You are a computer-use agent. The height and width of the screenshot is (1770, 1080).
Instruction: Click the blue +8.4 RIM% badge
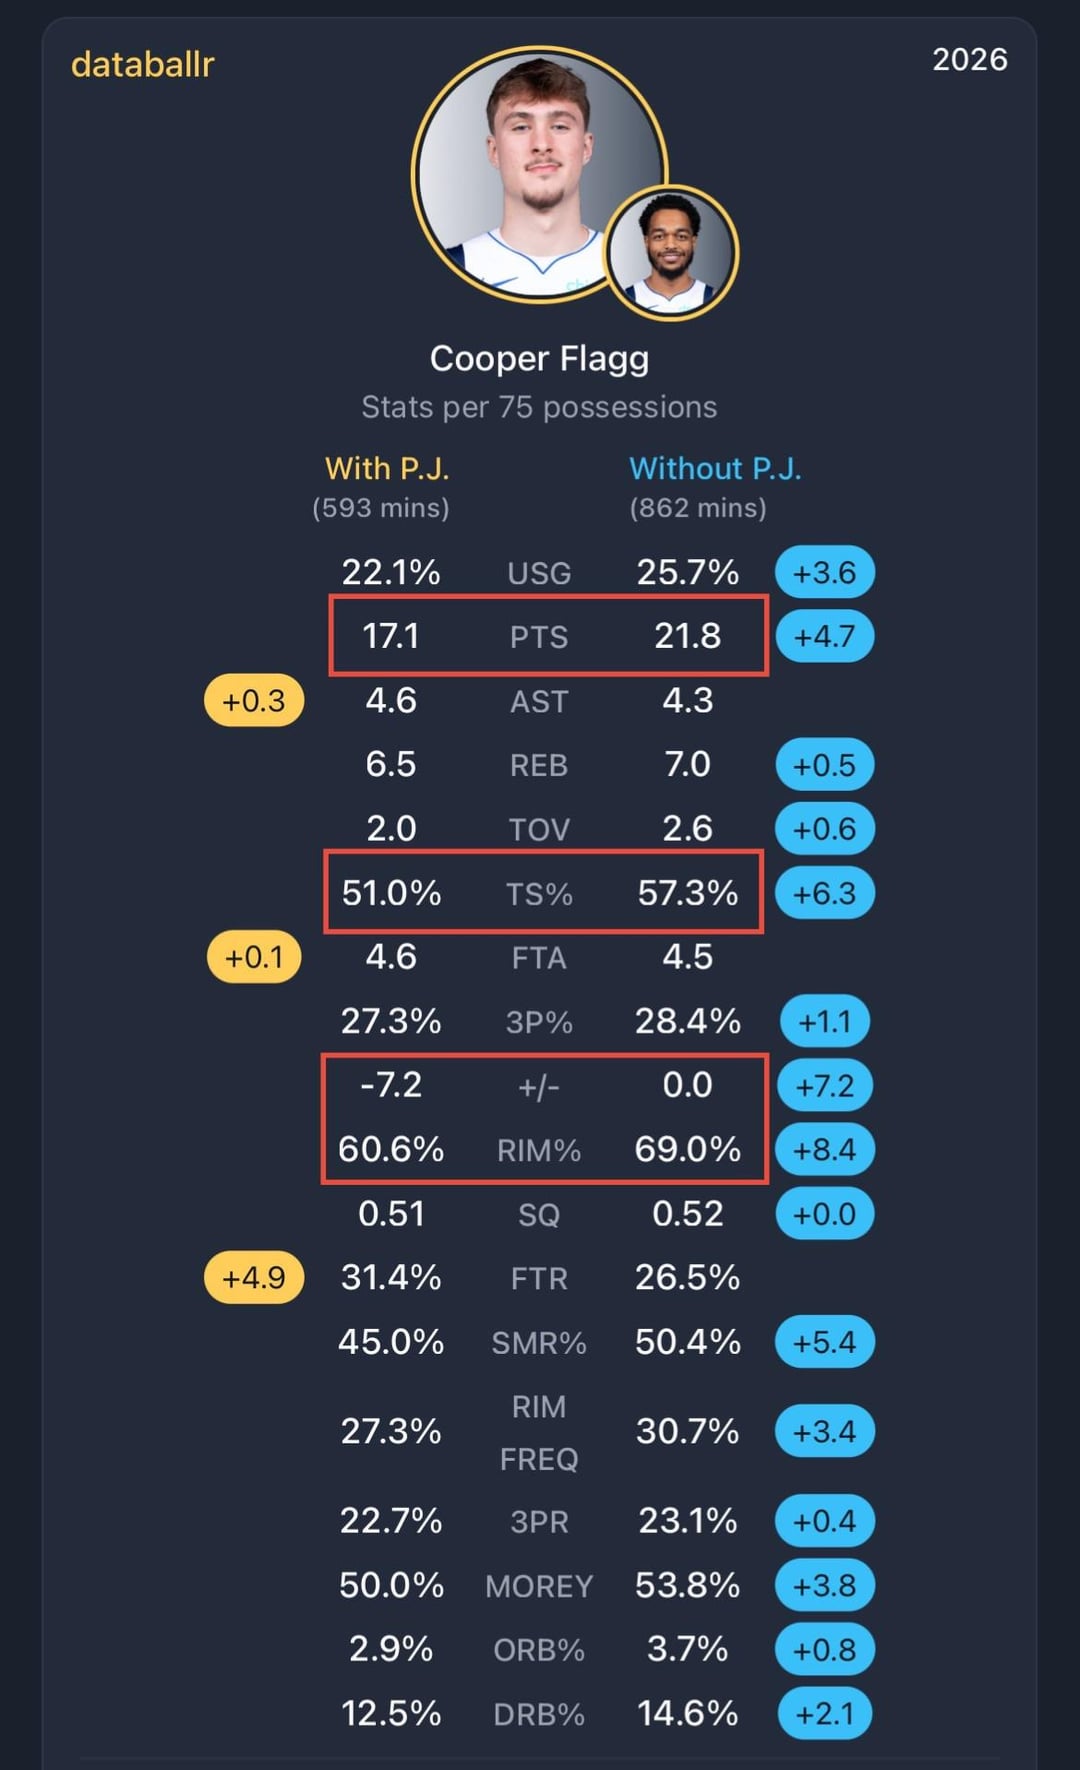pos(824,1150)
